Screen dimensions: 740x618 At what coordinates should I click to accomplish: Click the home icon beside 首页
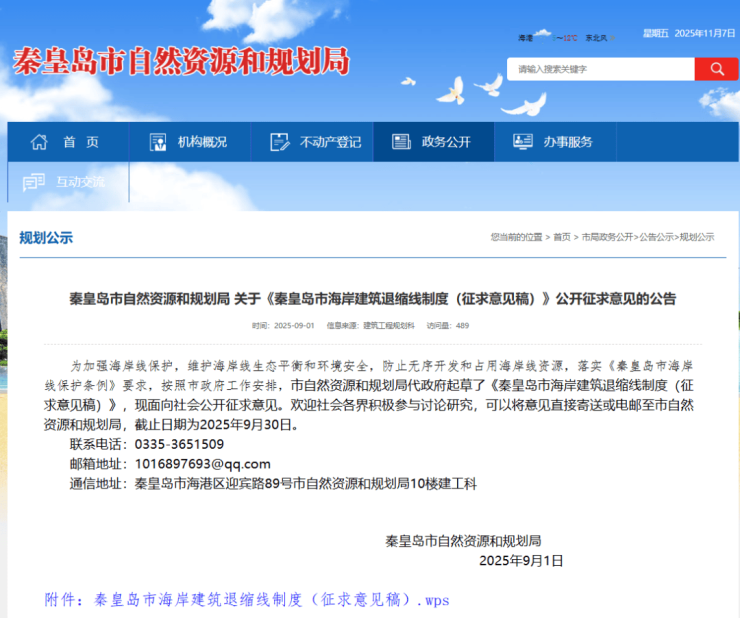(x=39, y=142)
